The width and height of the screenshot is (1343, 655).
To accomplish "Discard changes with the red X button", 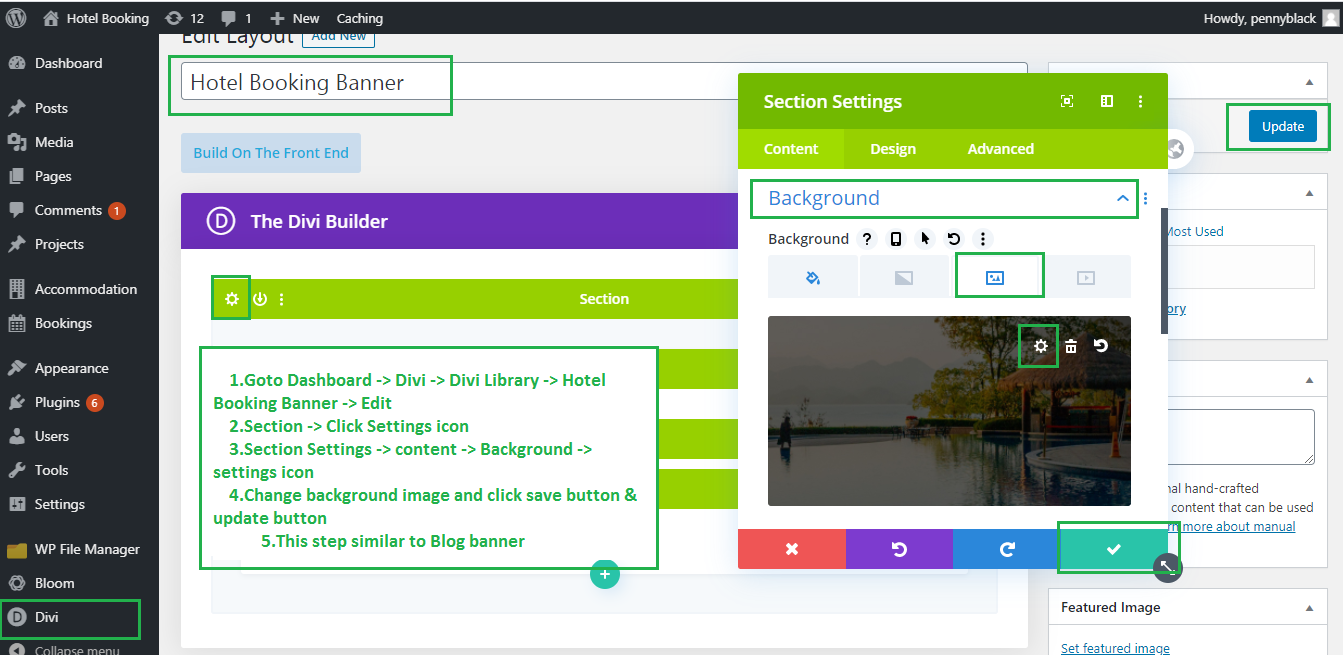I will 792,549.
